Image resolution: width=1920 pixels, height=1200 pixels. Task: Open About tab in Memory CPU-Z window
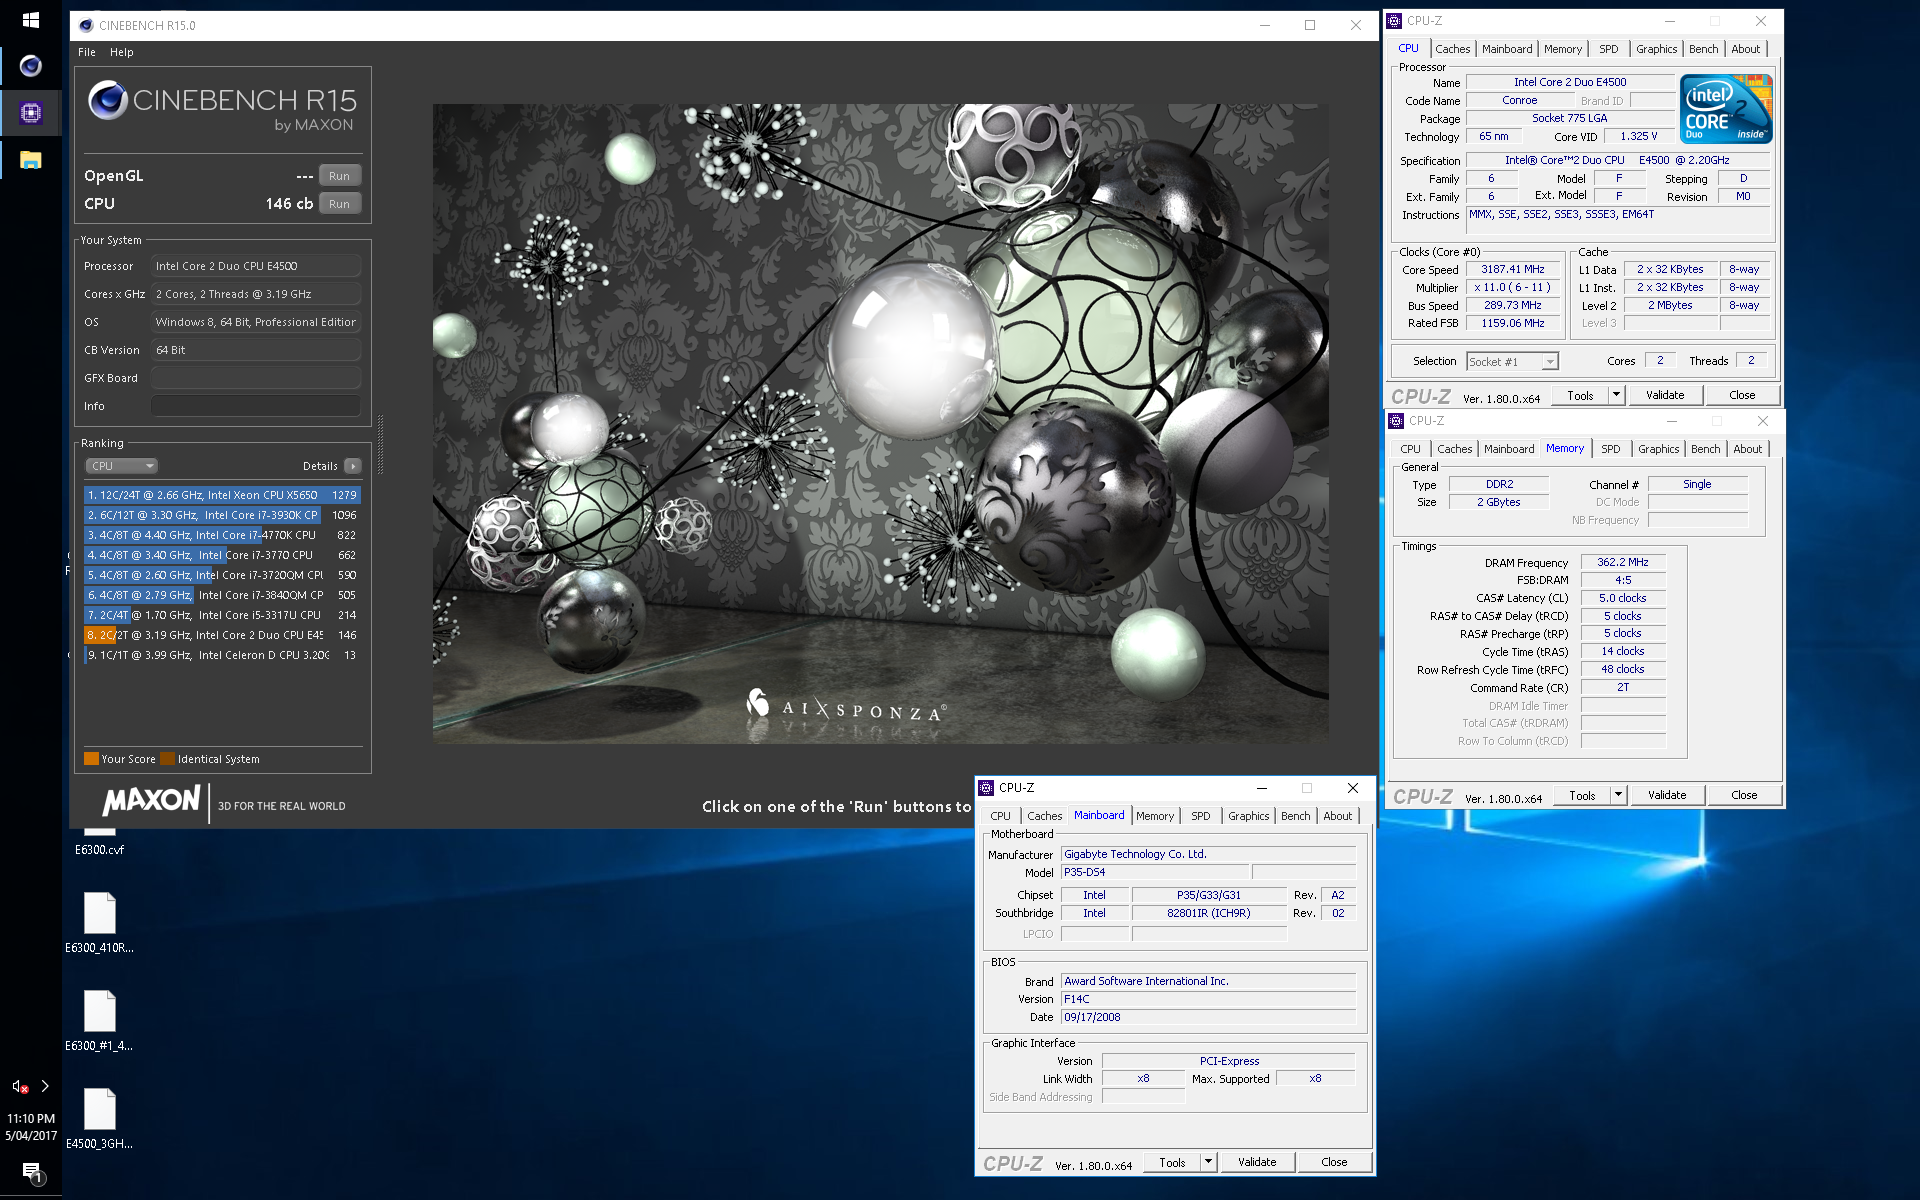[x=1747, y=449]
